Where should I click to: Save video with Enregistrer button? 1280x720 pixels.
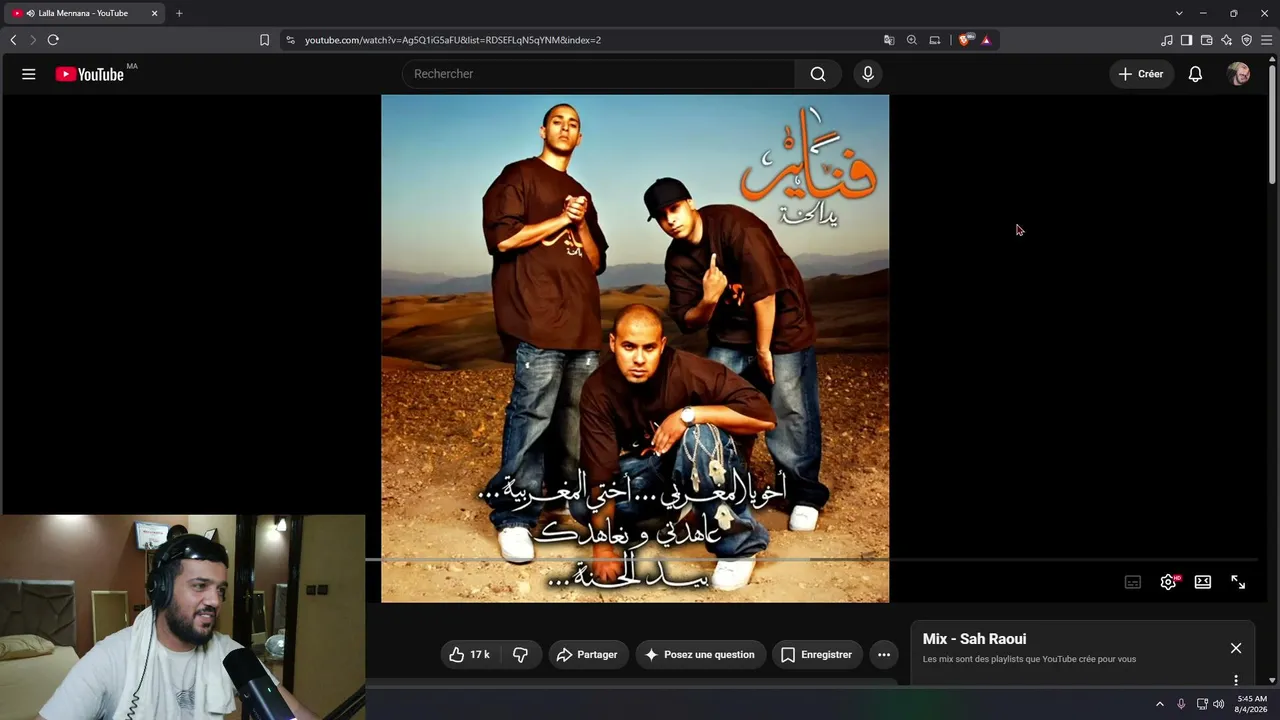pos(818,655)
